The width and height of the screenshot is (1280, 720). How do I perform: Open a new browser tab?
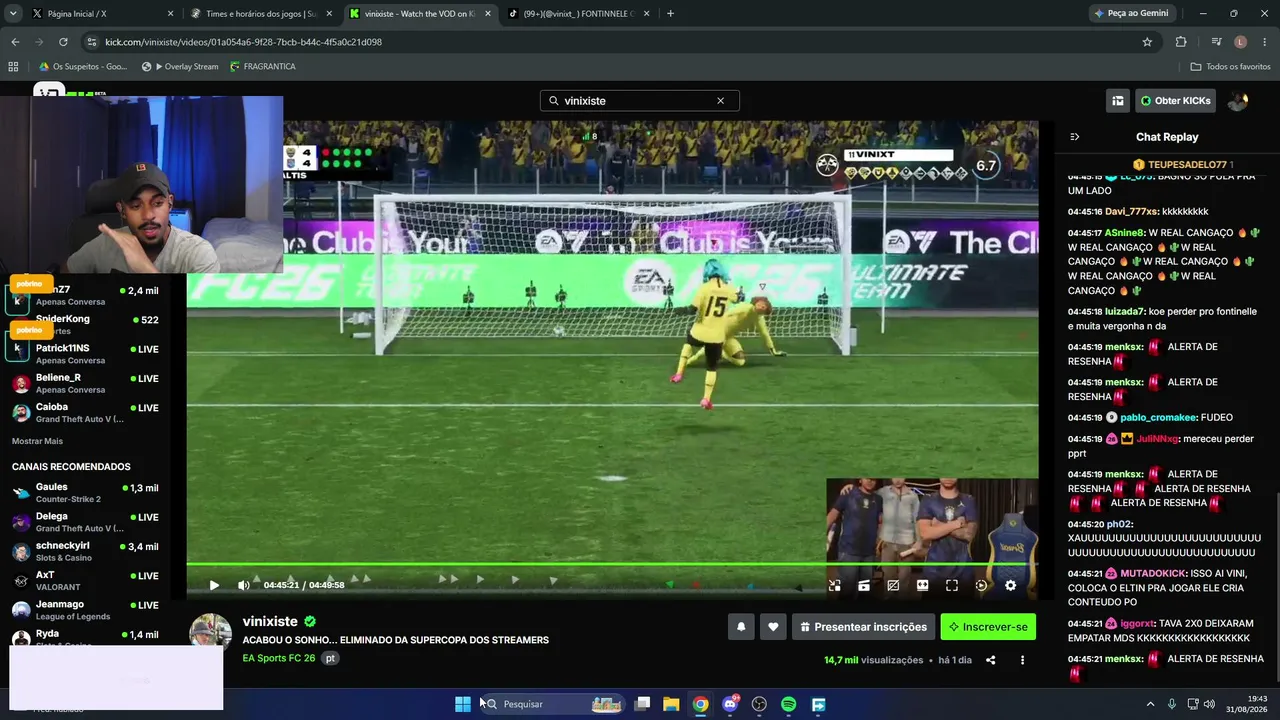(670, 14)
